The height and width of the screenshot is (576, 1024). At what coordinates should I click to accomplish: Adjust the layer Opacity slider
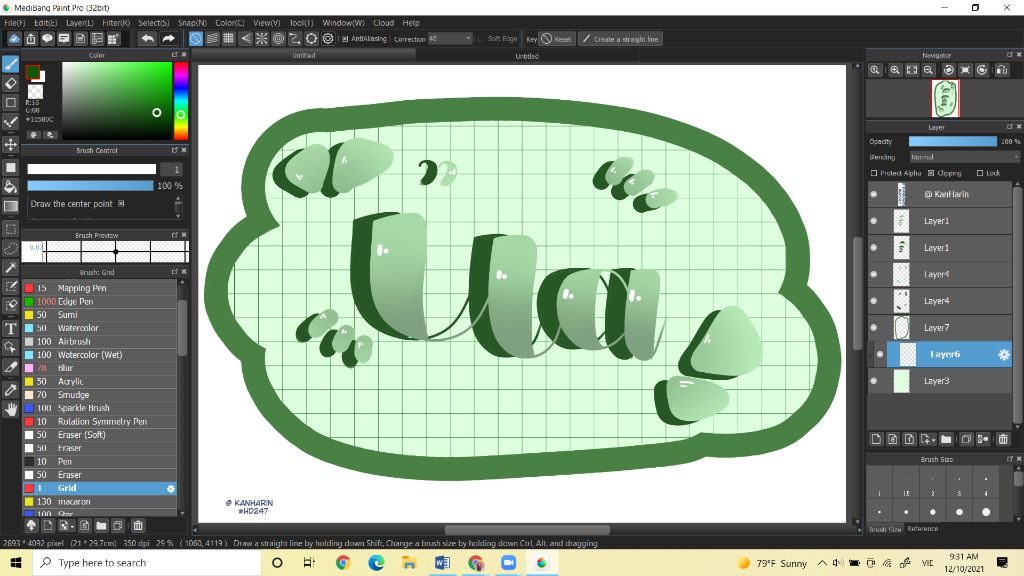pos(953,141)
